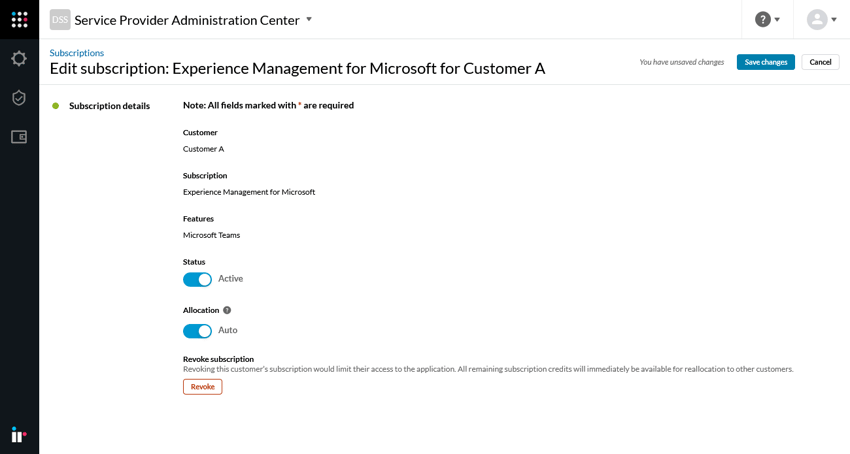
Task: Select the shield checkmark sidebar icon
Action: [x=19, y=98]
